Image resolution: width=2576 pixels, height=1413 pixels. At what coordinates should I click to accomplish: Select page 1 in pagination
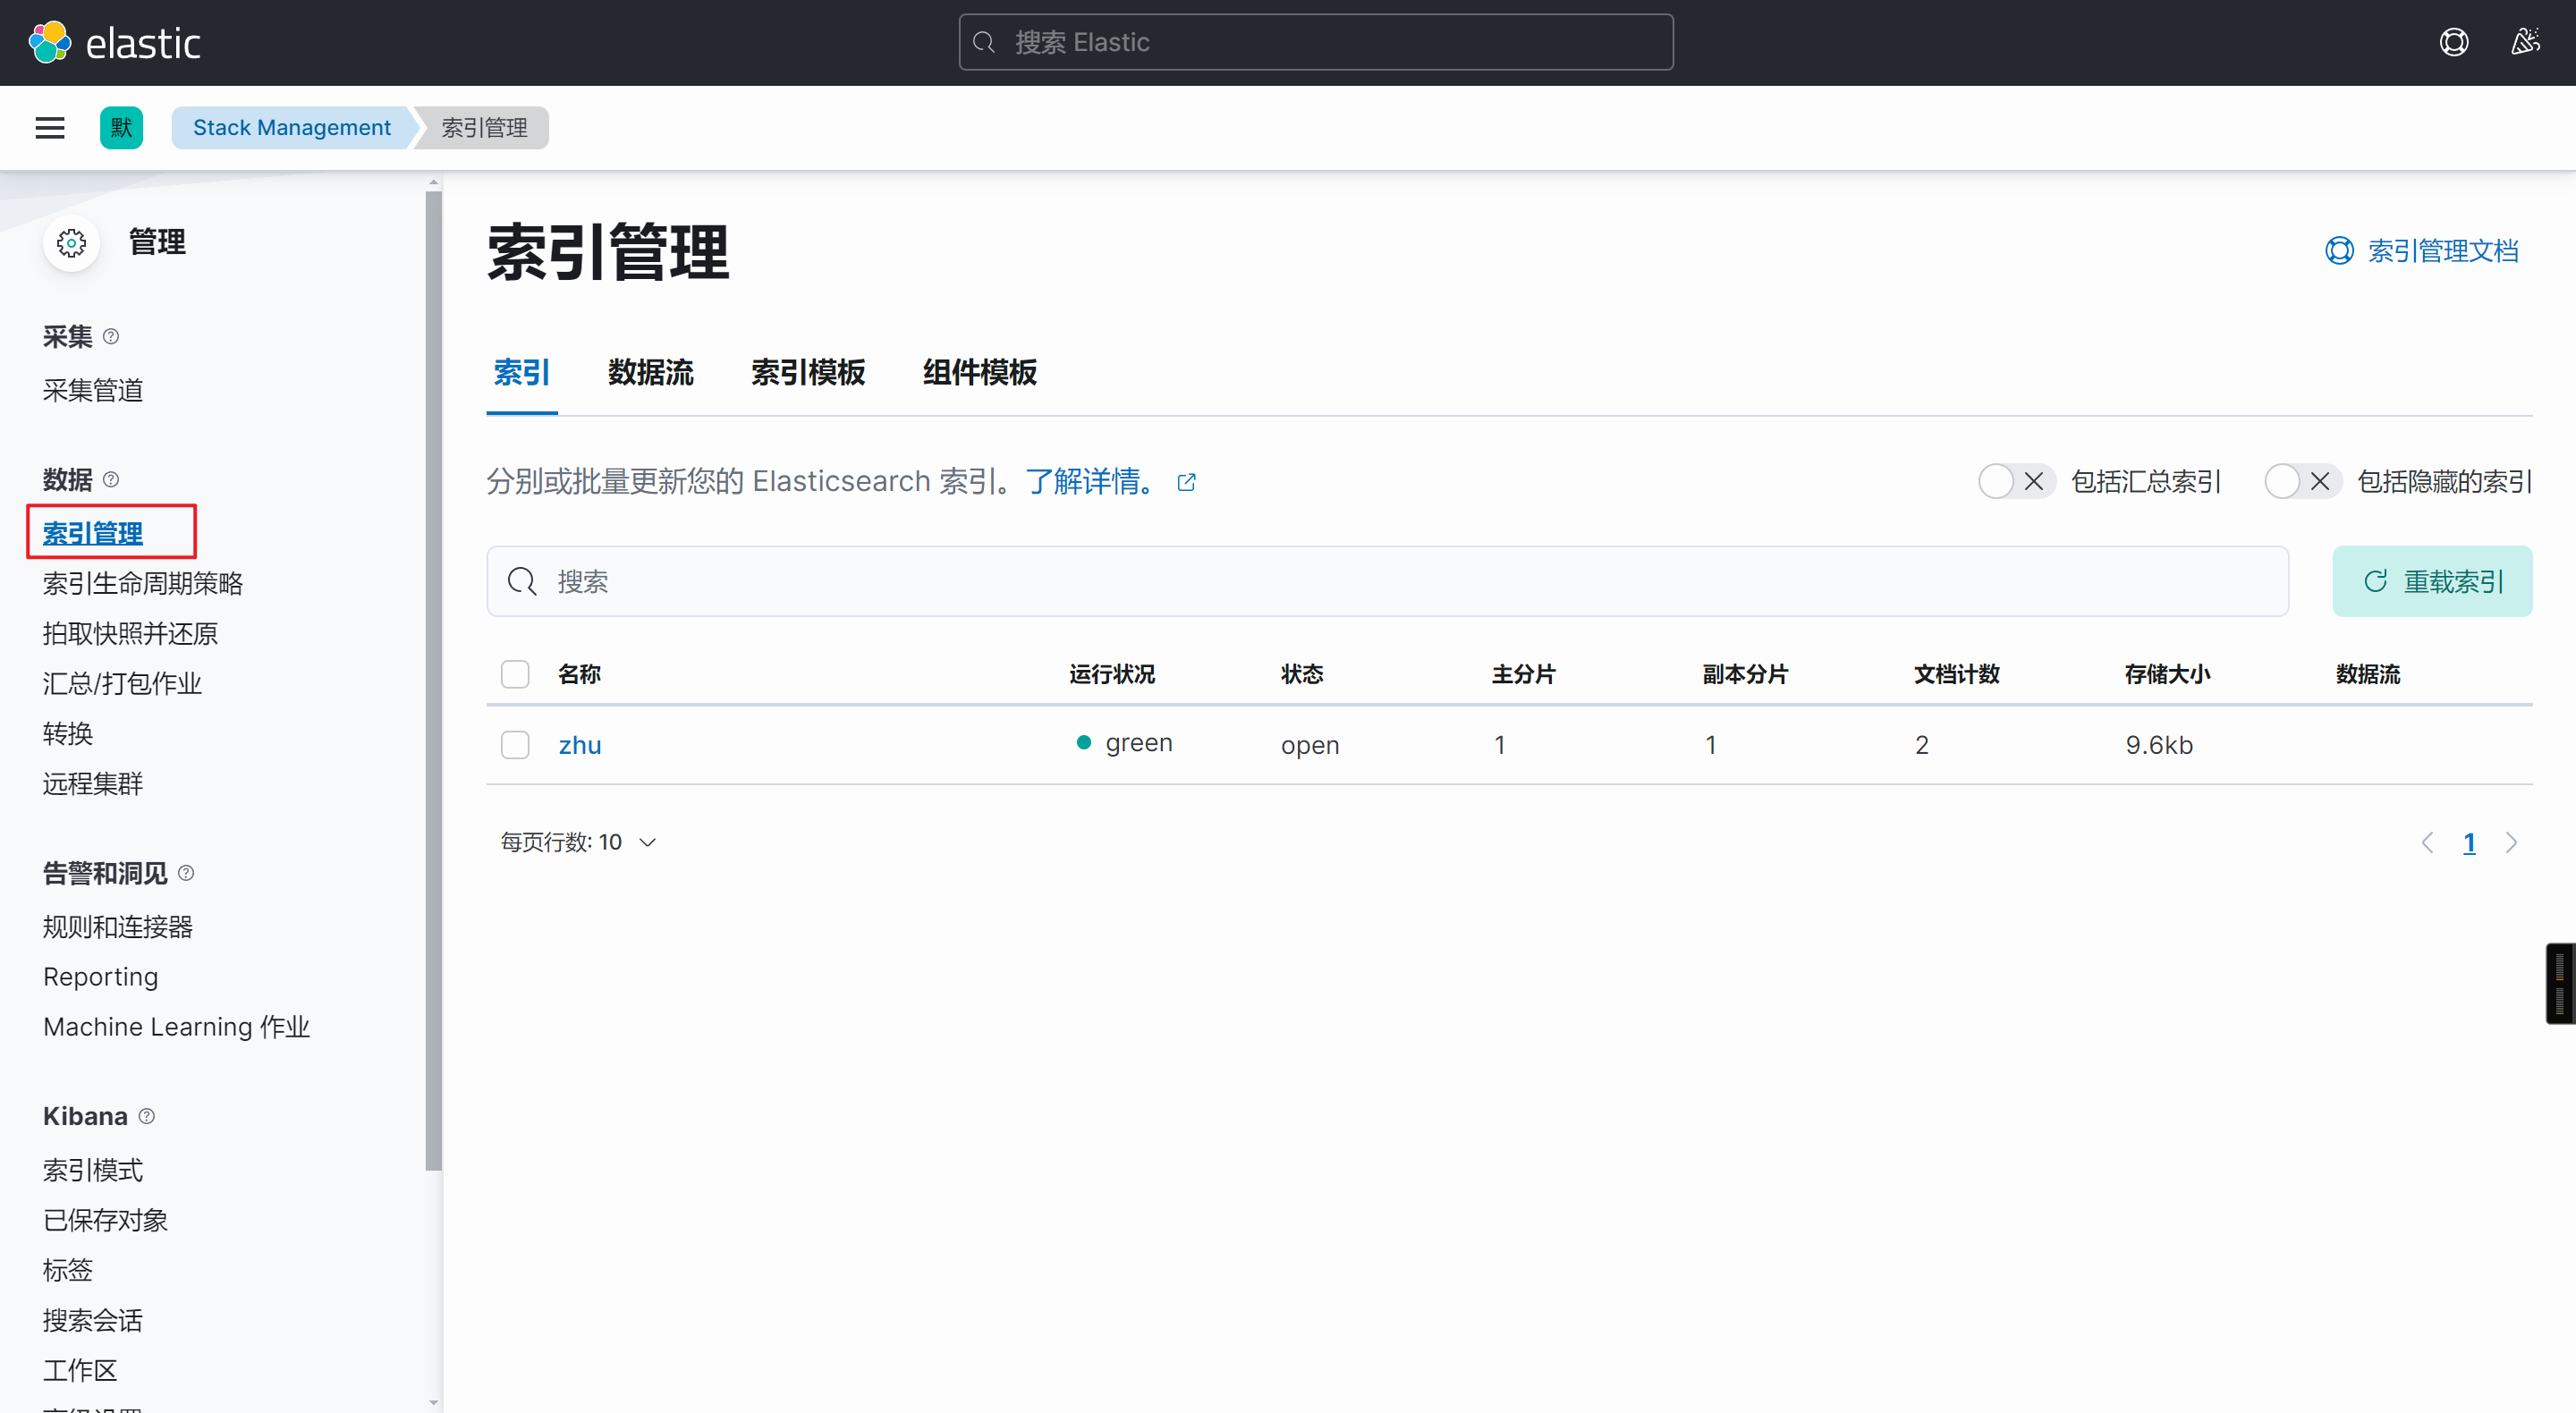(x=2469, y=843)
